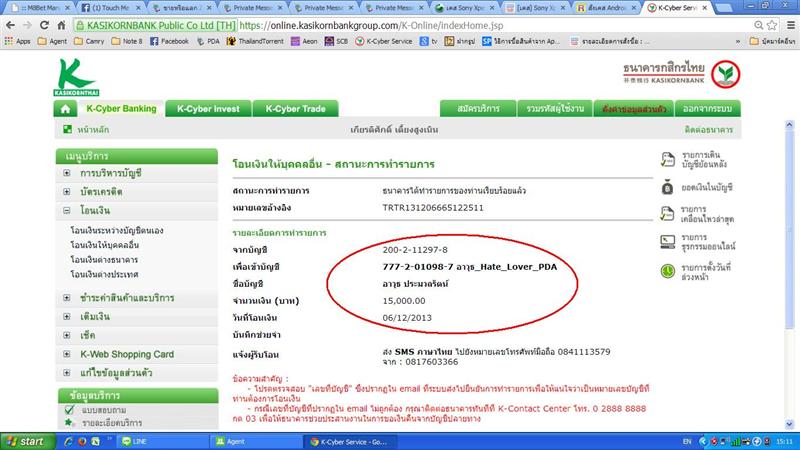The image size is (800, 450).
Task: Open the Apps bookmarks shortcut
Action: (17, 41)
